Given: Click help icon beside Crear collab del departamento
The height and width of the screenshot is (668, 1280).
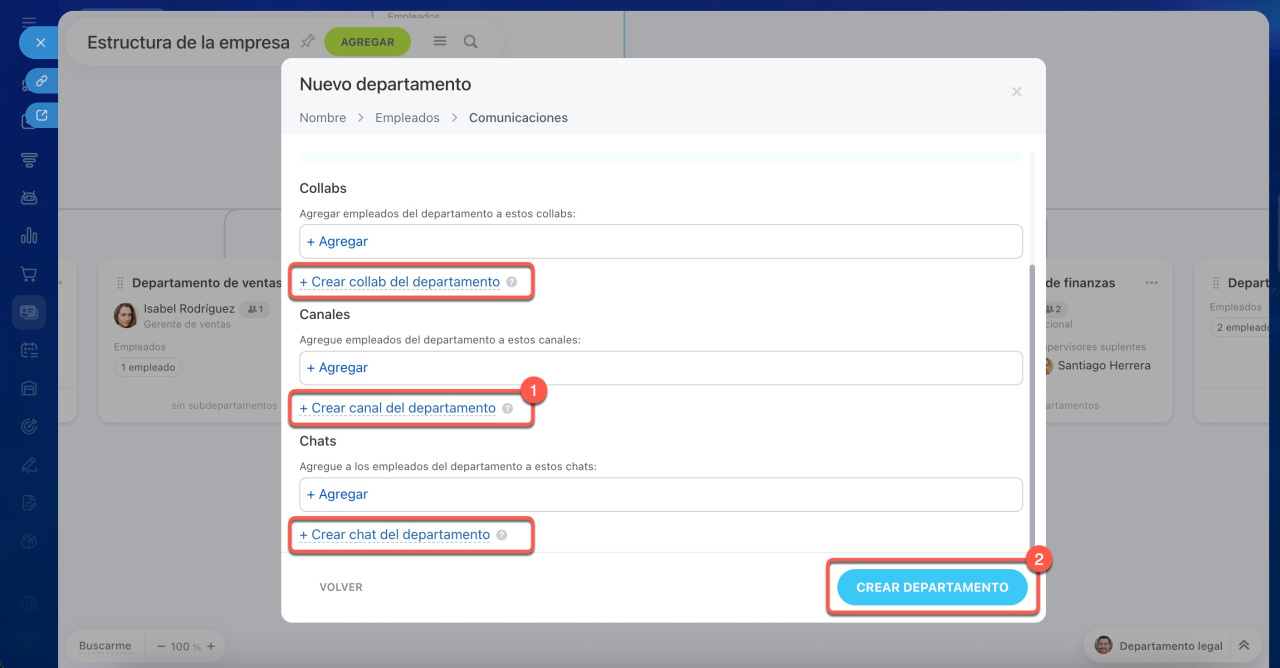Looking at the screenshot, I should tap(512, 282).
